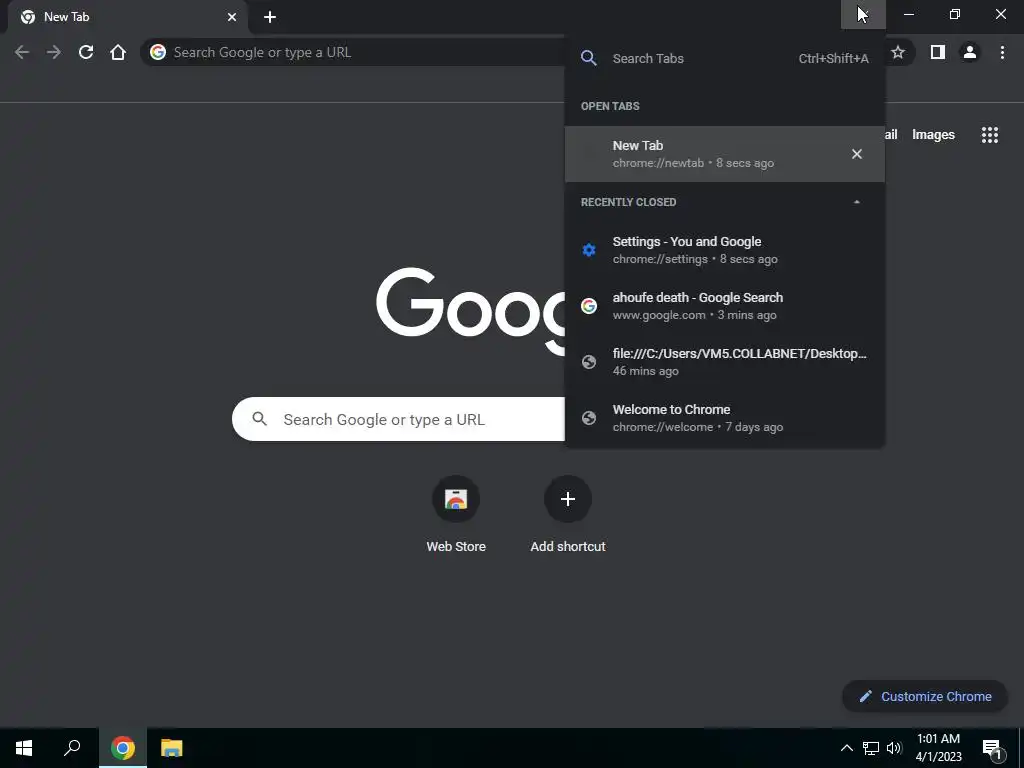1024x768 pixels.
Task: Close the New Tab browser tab
Action: pos(232,17)
